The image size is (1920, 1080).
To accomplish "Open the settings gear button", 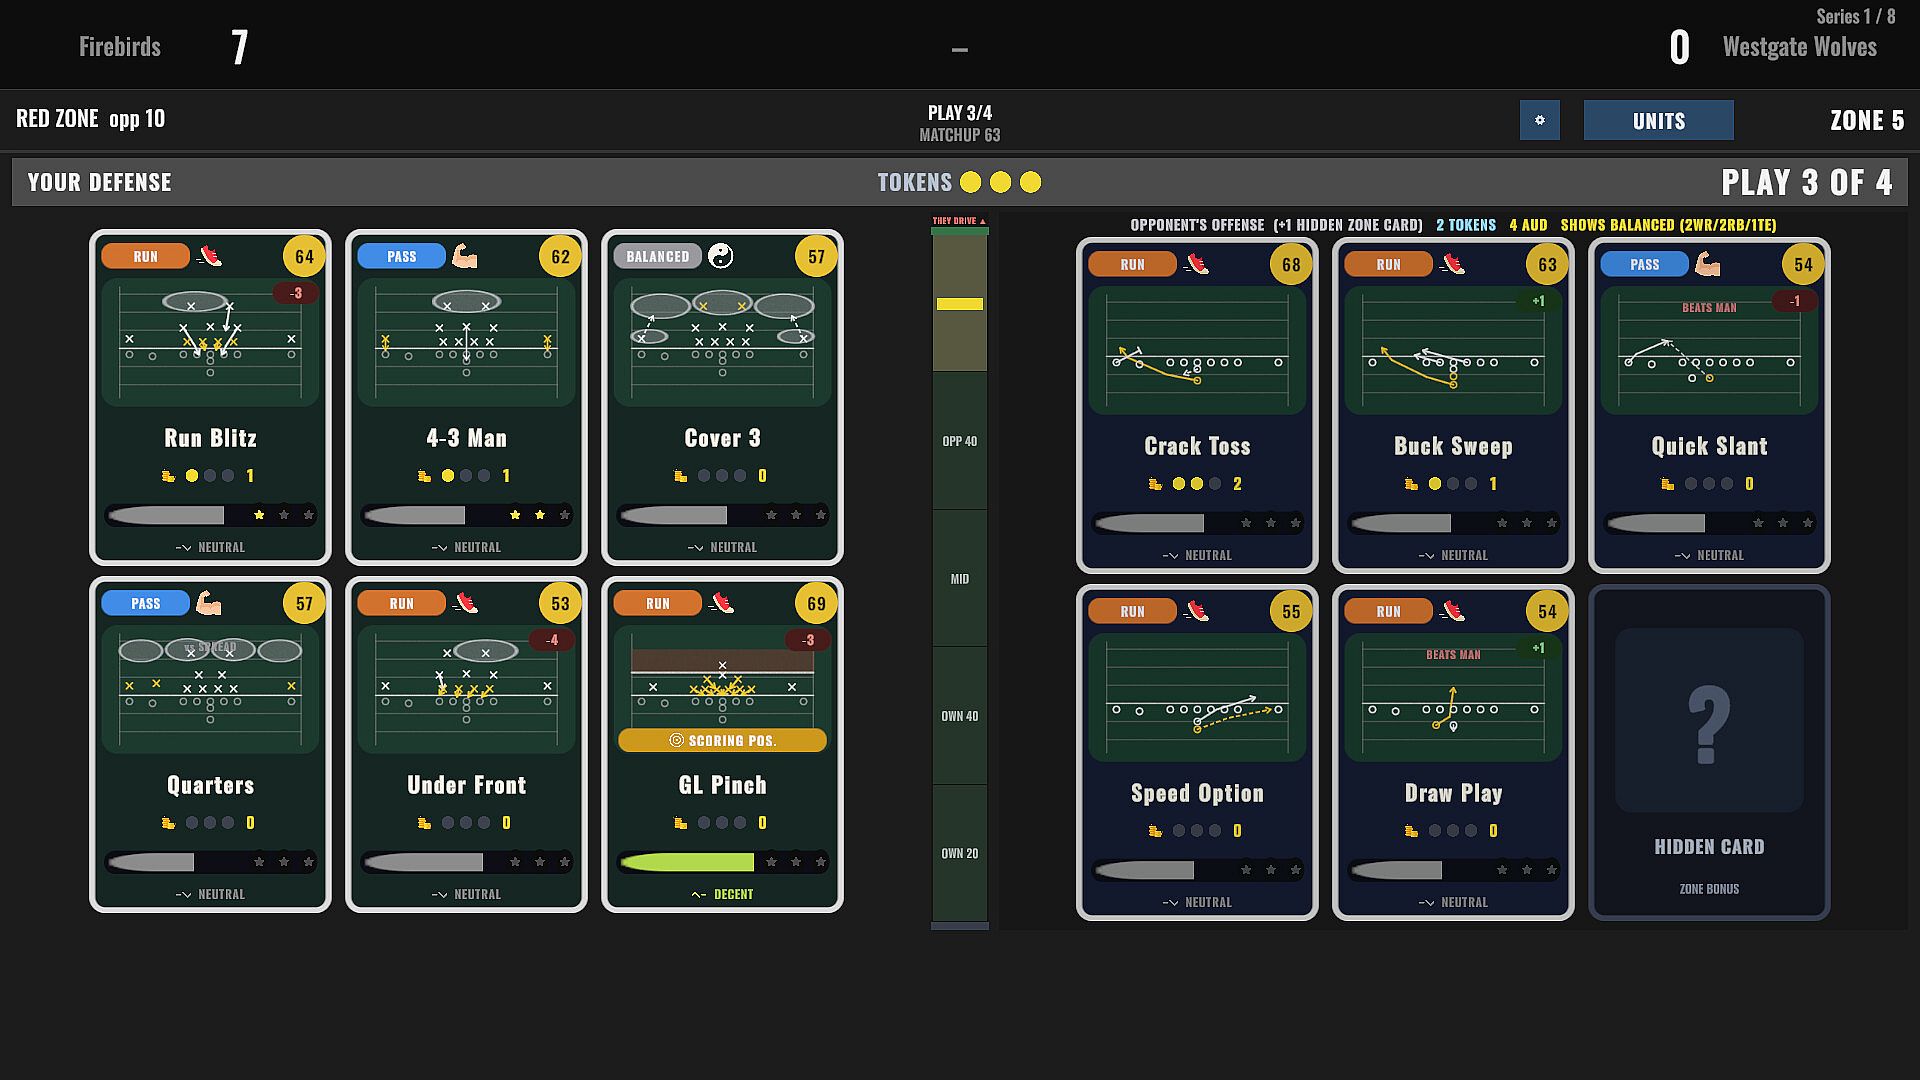I will (1539, 120).
